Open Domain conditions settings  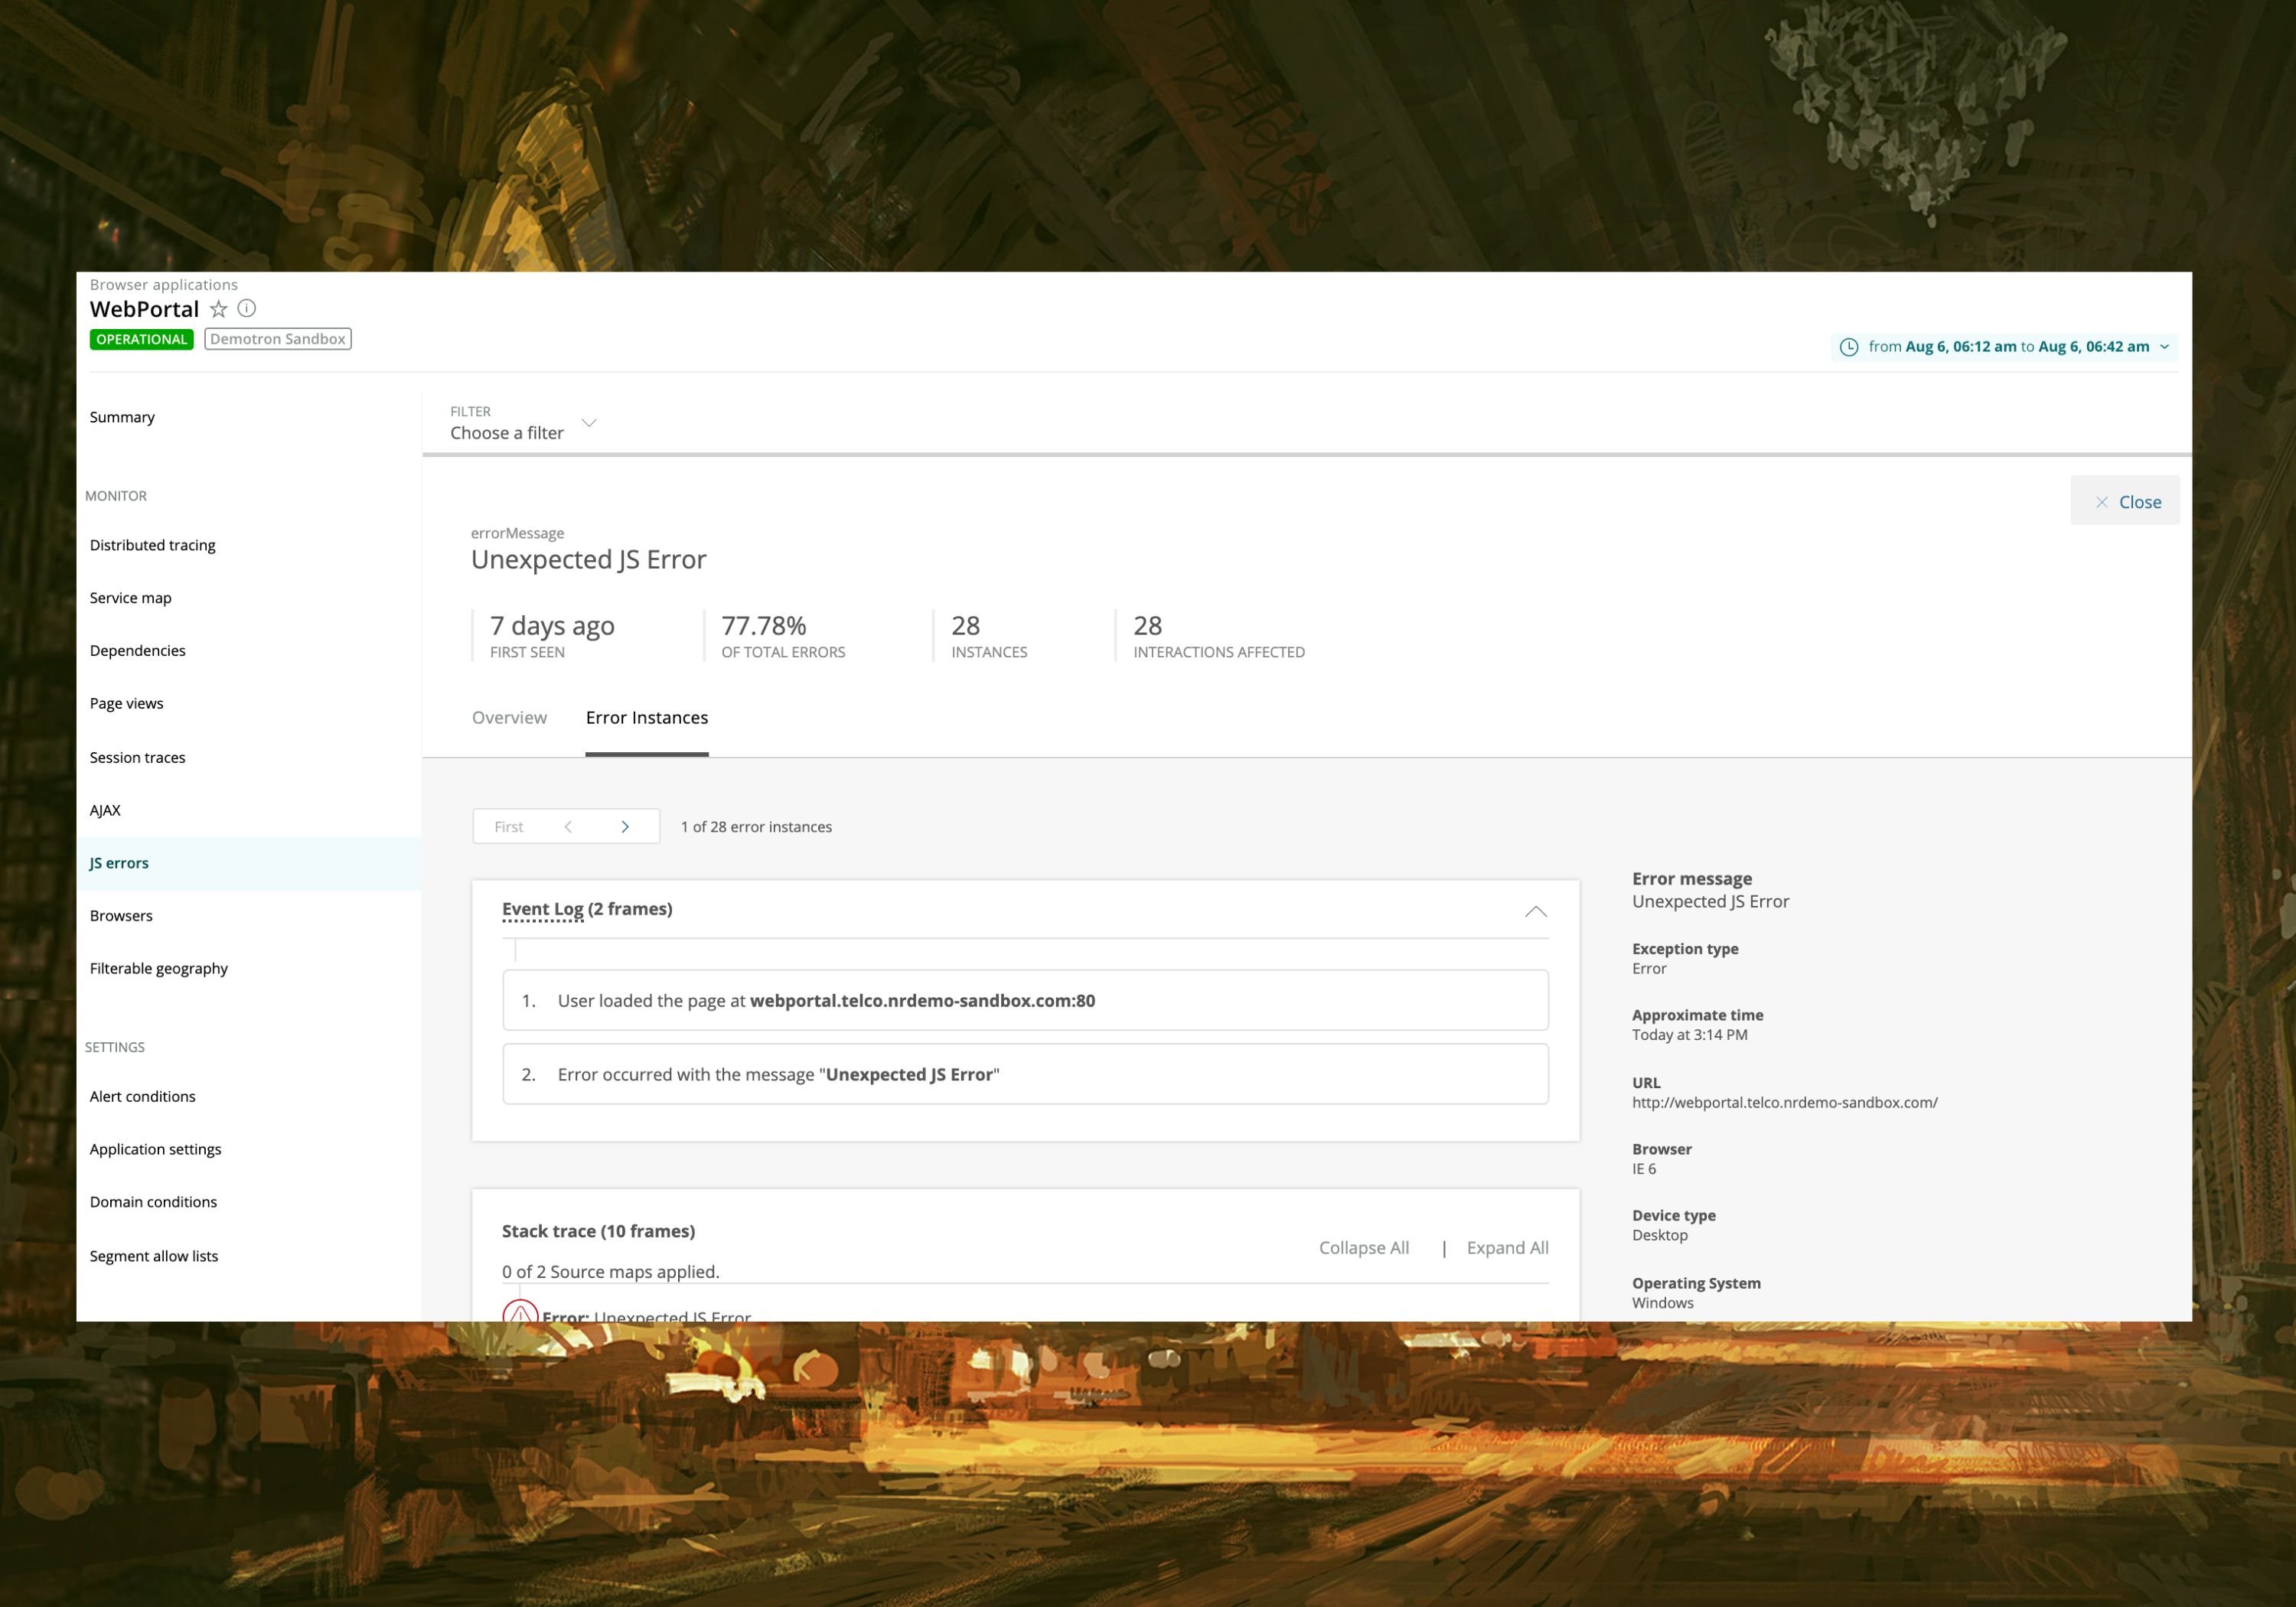point(153,1202)
